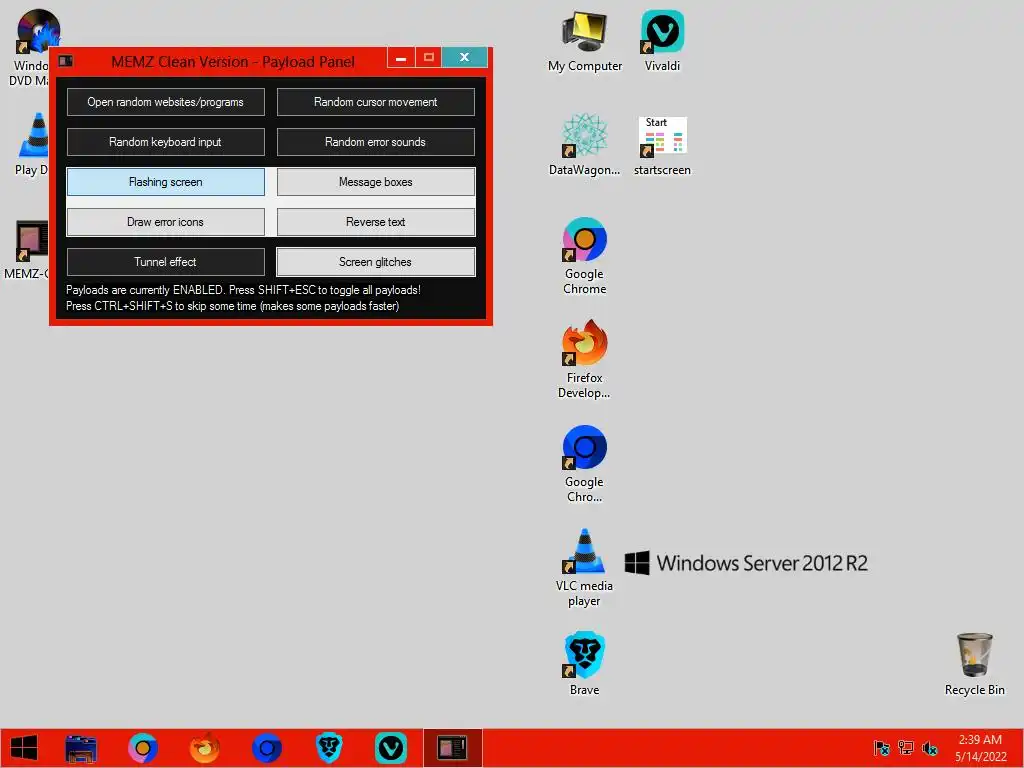Select Firefox Developer desktop shortcut

(x=584, y=359)
